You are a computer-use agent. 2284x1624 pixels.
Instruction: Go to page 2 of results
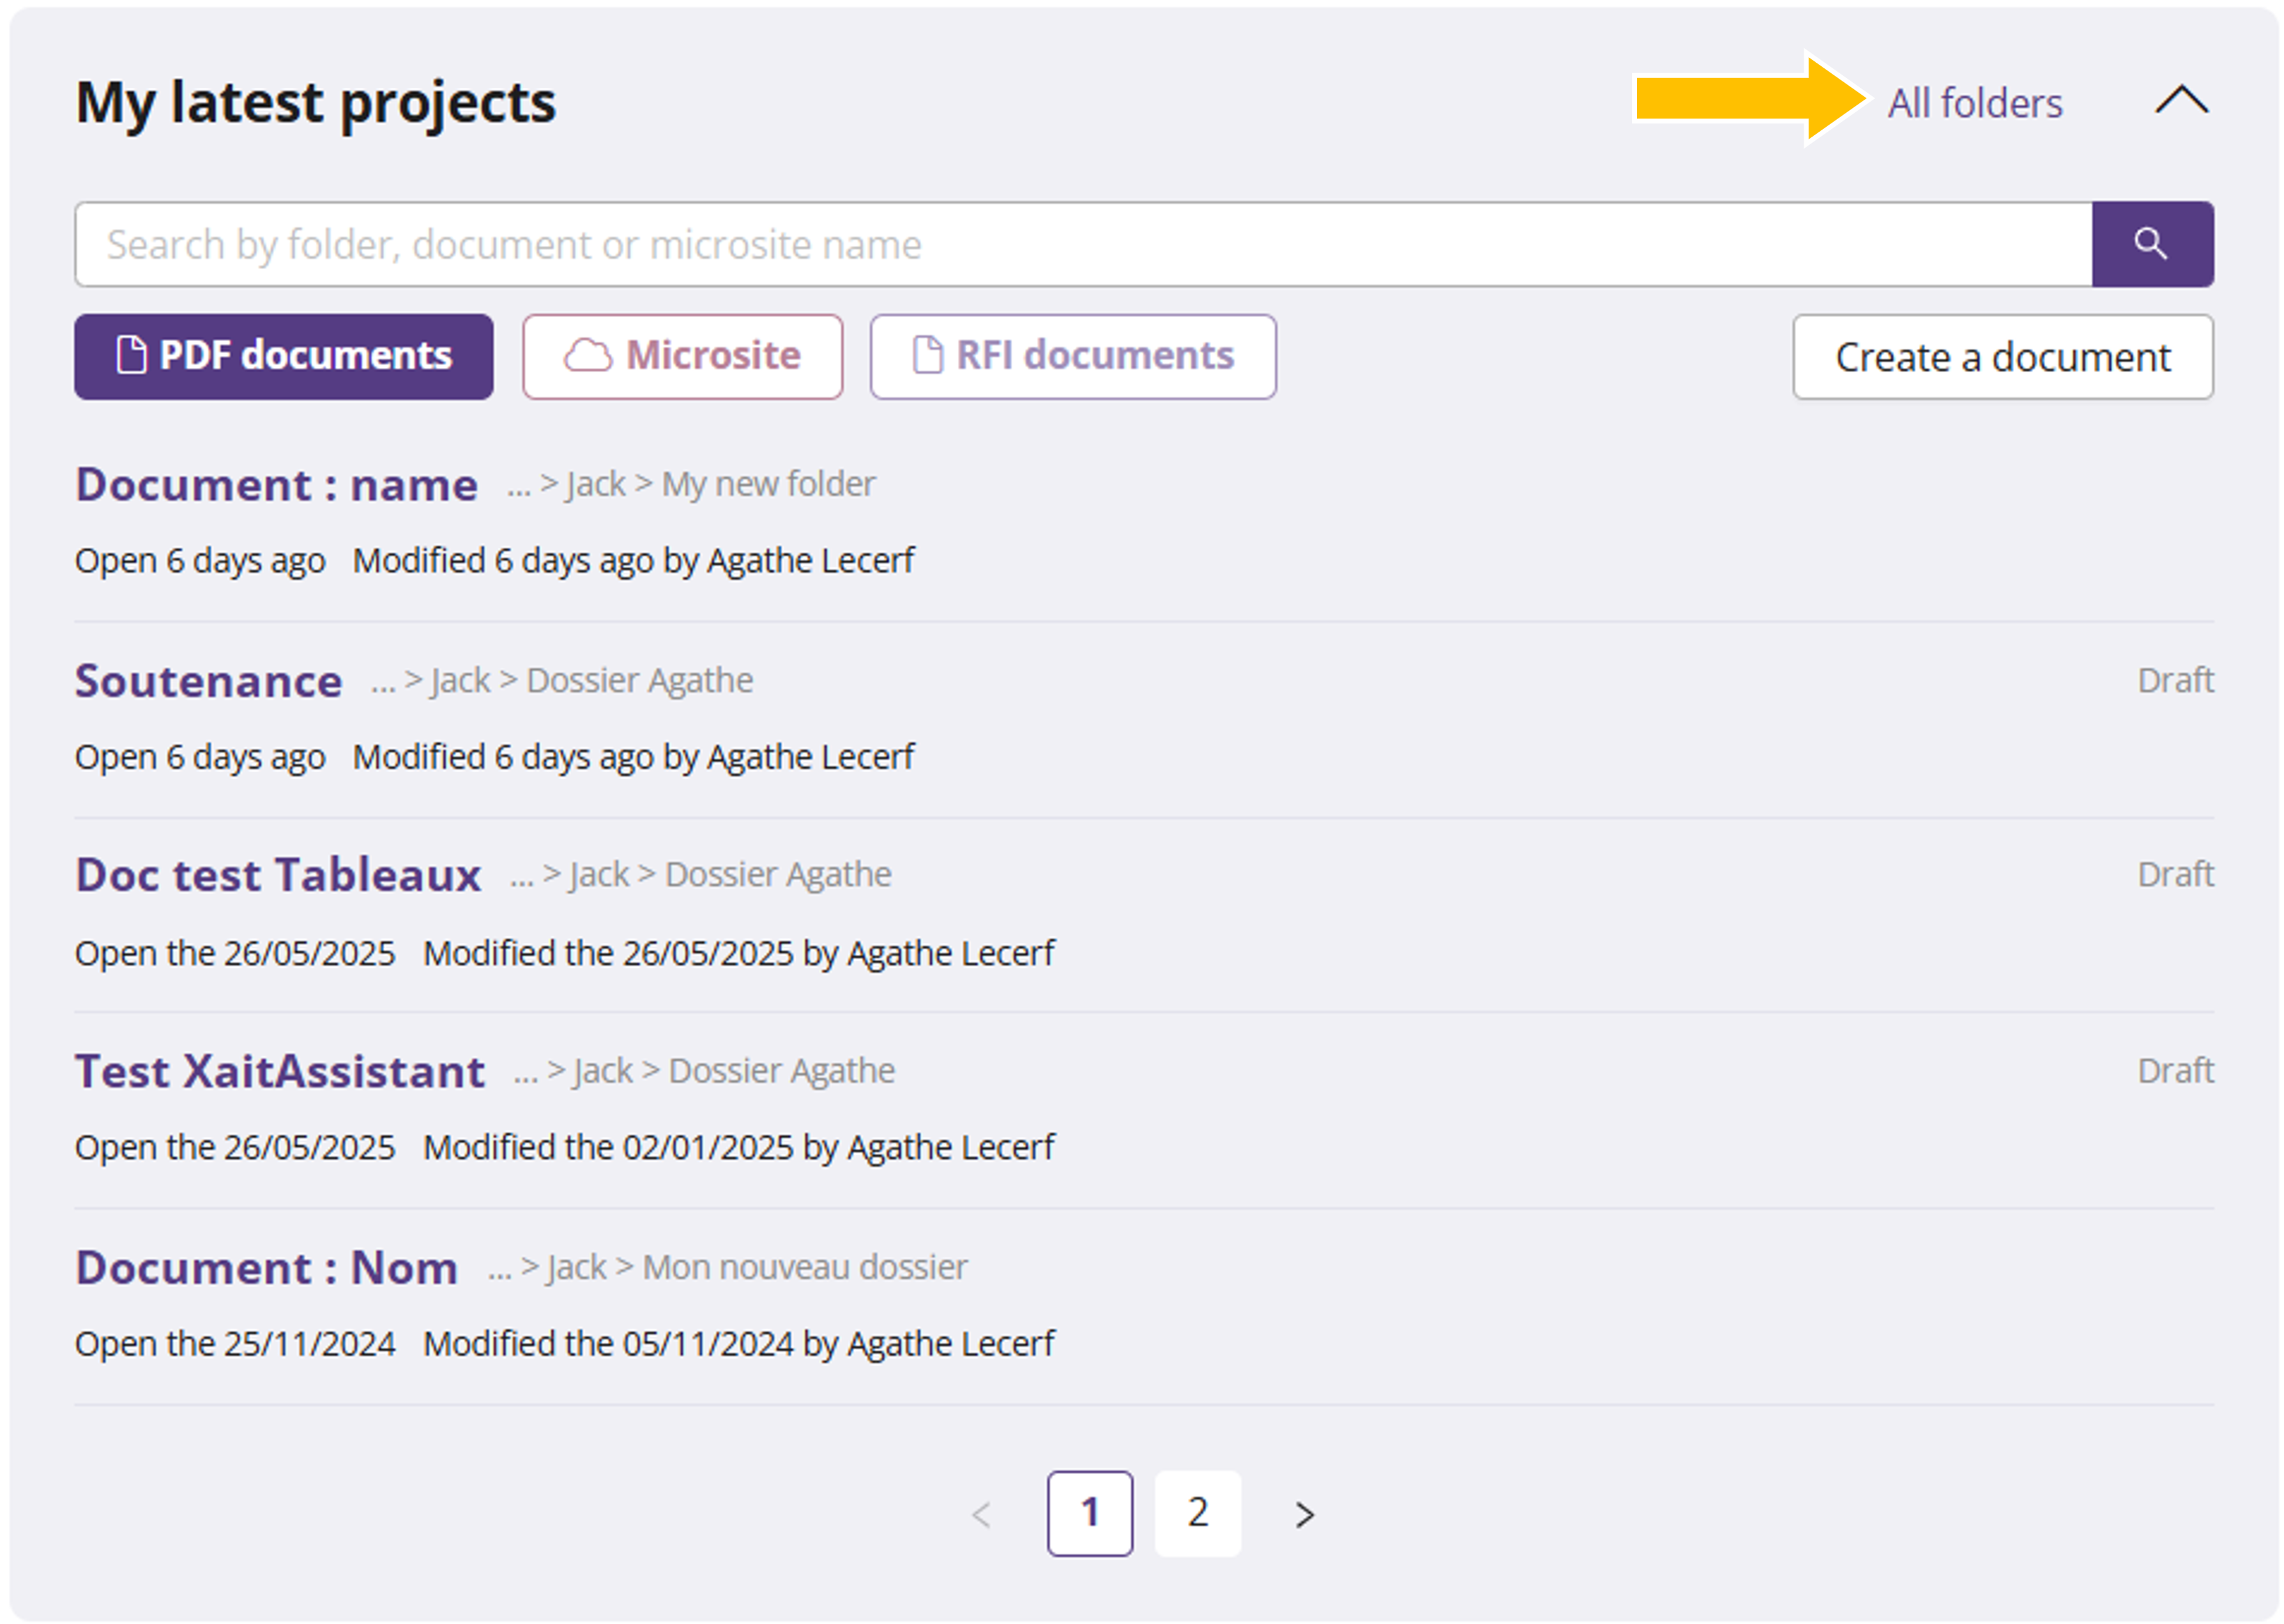coord(1197,1512)
